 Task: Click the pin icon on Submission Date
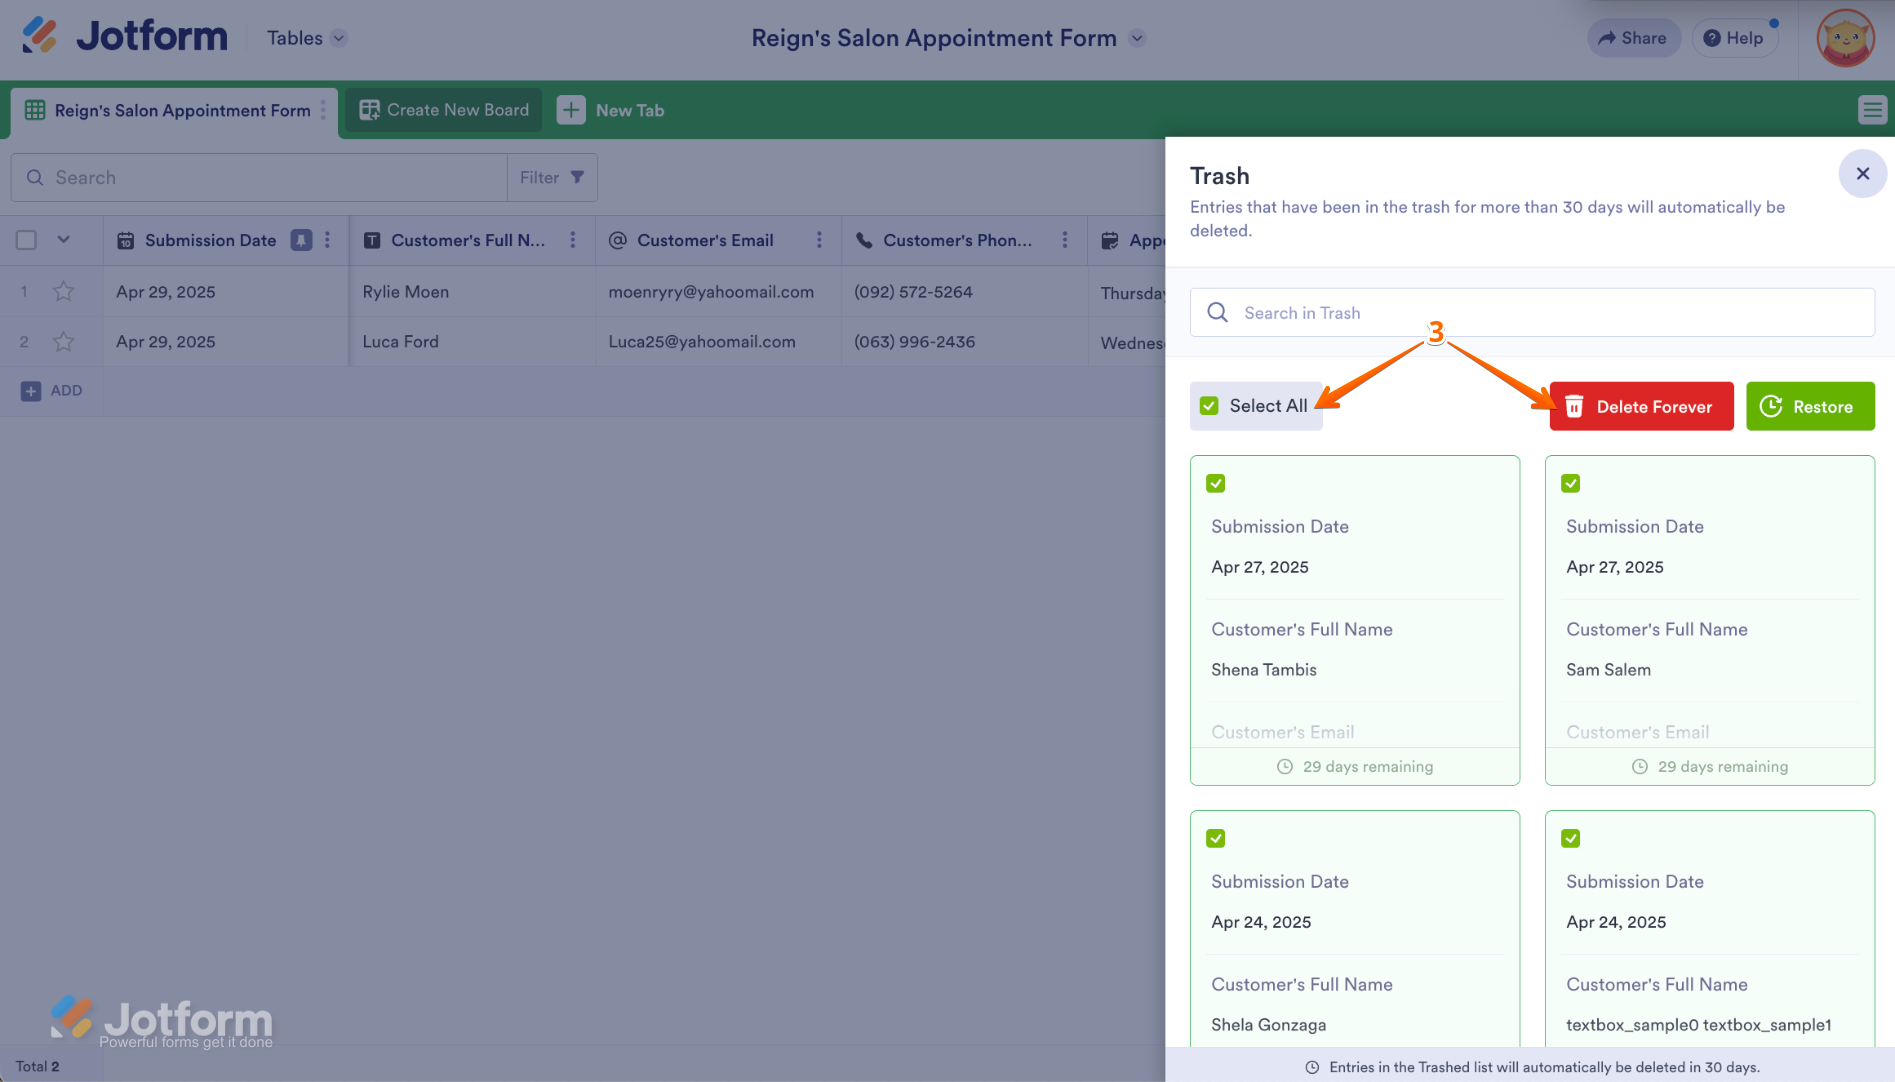point(301,240)
